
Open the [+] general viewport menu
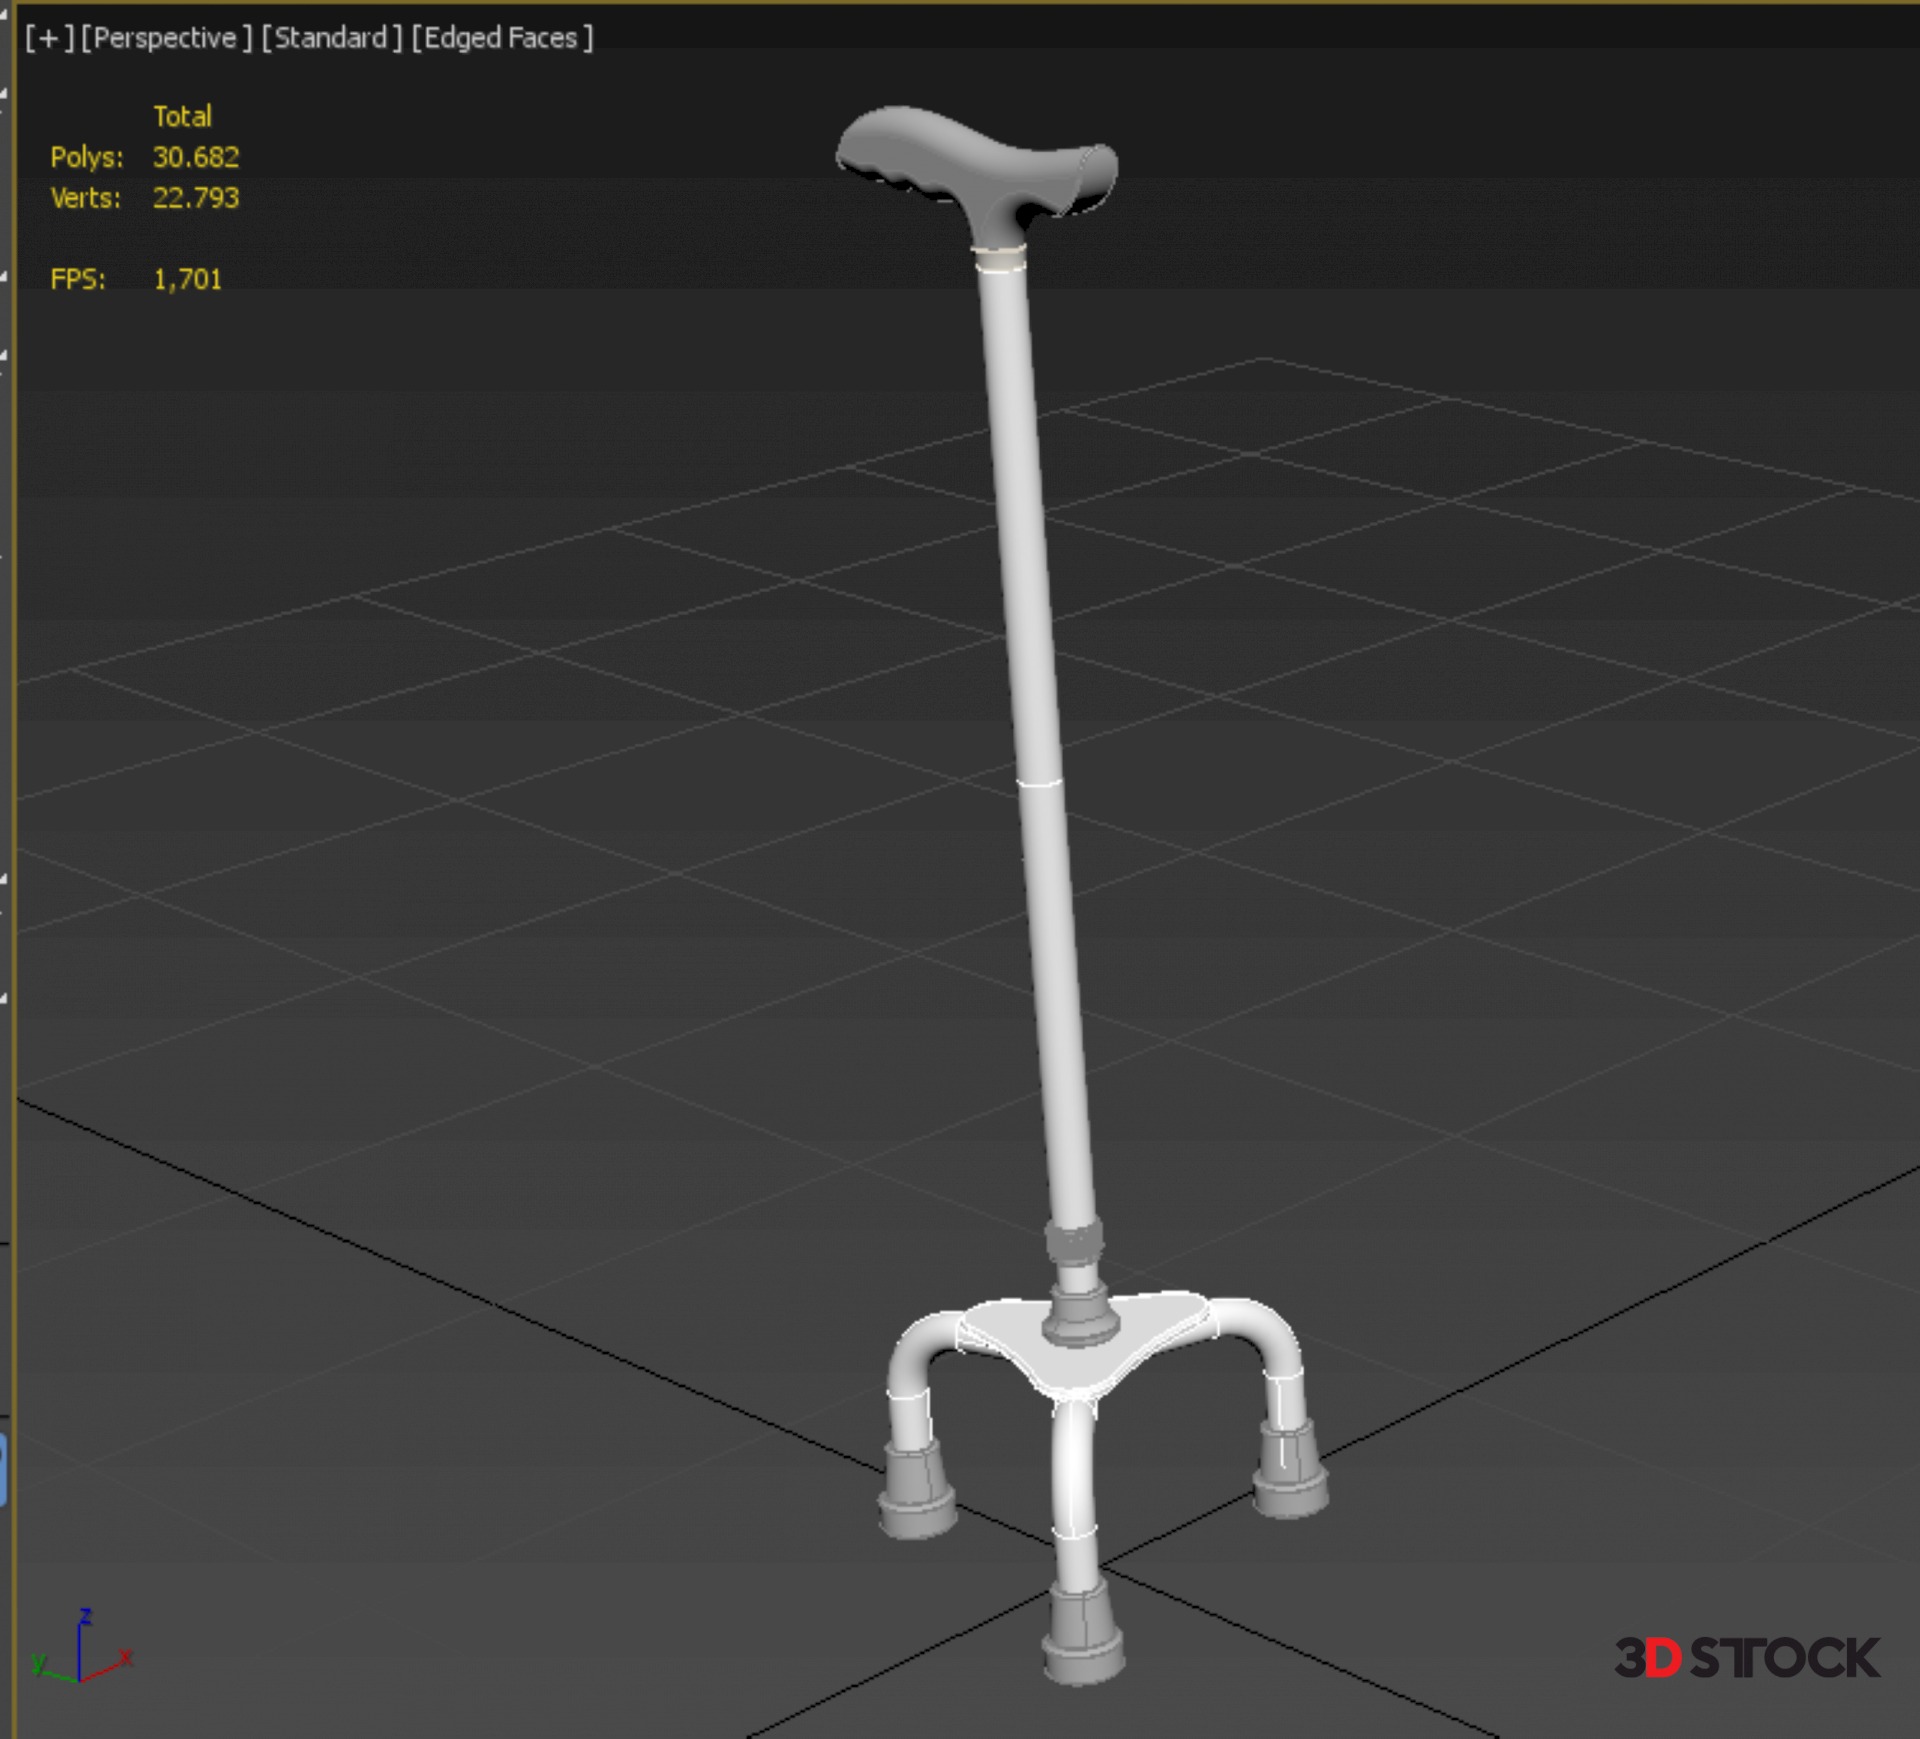coord(48,38)
